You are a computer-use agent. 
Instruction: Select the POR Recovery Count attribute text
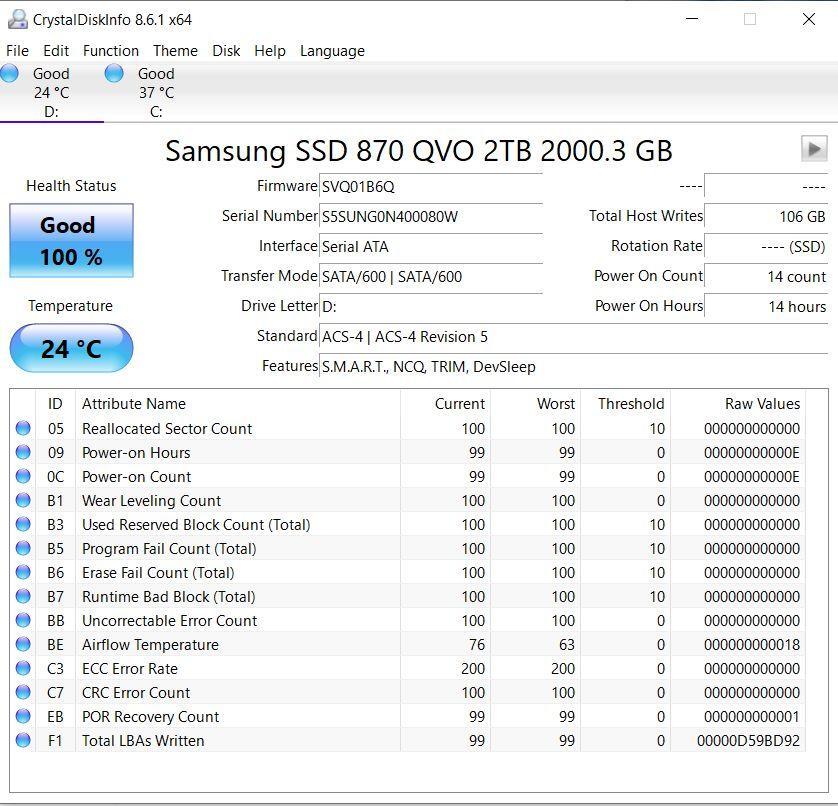click(x=150, y=717)
